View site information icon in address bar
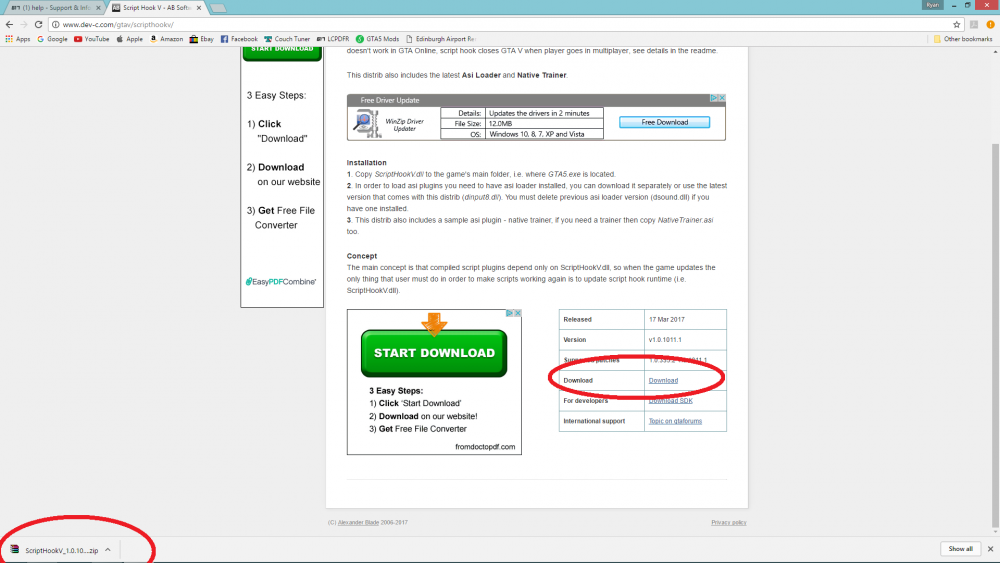Screen dimensions: 1000x563 (x=55, y=24)
